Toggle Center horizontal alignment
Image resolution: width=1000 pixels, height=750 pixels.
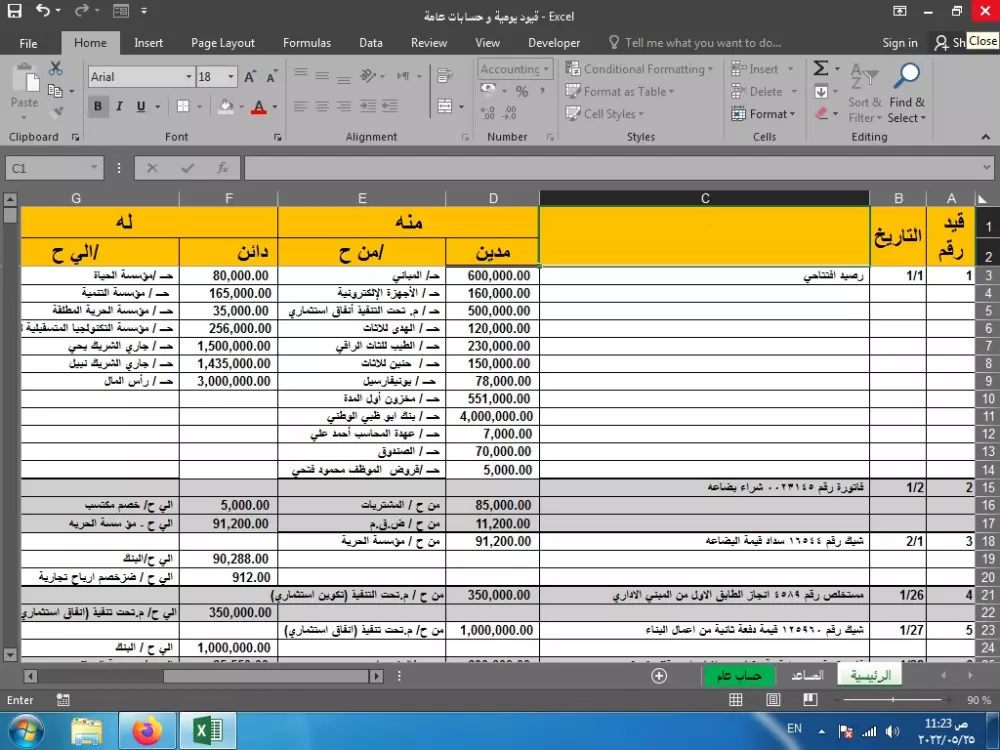322,106
